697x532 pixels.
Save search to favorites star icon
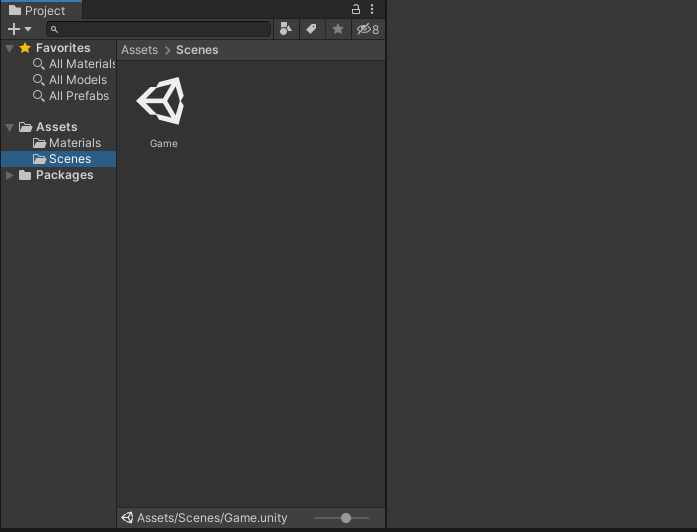point(338,29)
